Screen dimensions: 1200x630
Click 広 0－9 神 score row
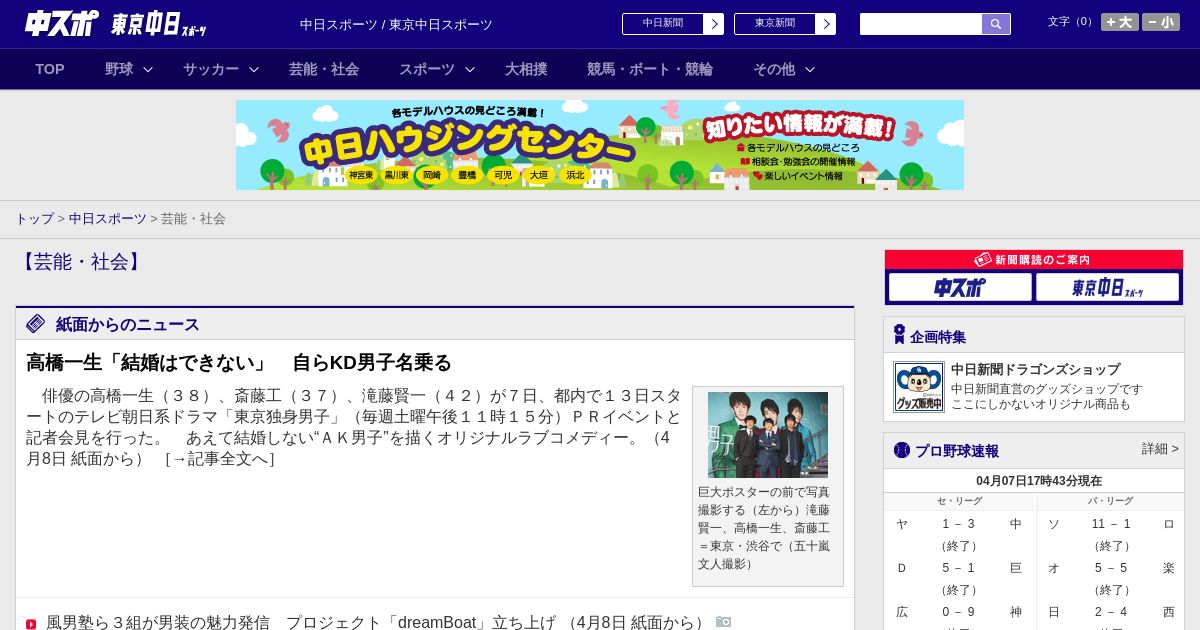coord(959,612)
